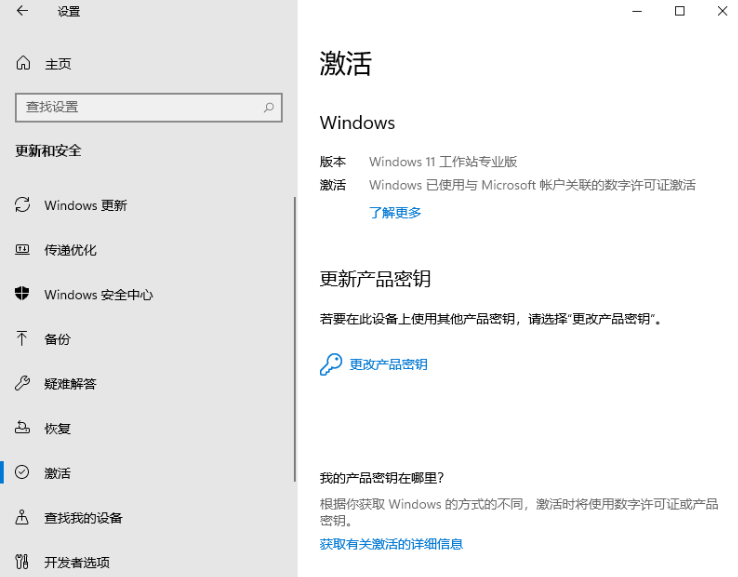Click the home icon beside 主页

click(23, 63)
